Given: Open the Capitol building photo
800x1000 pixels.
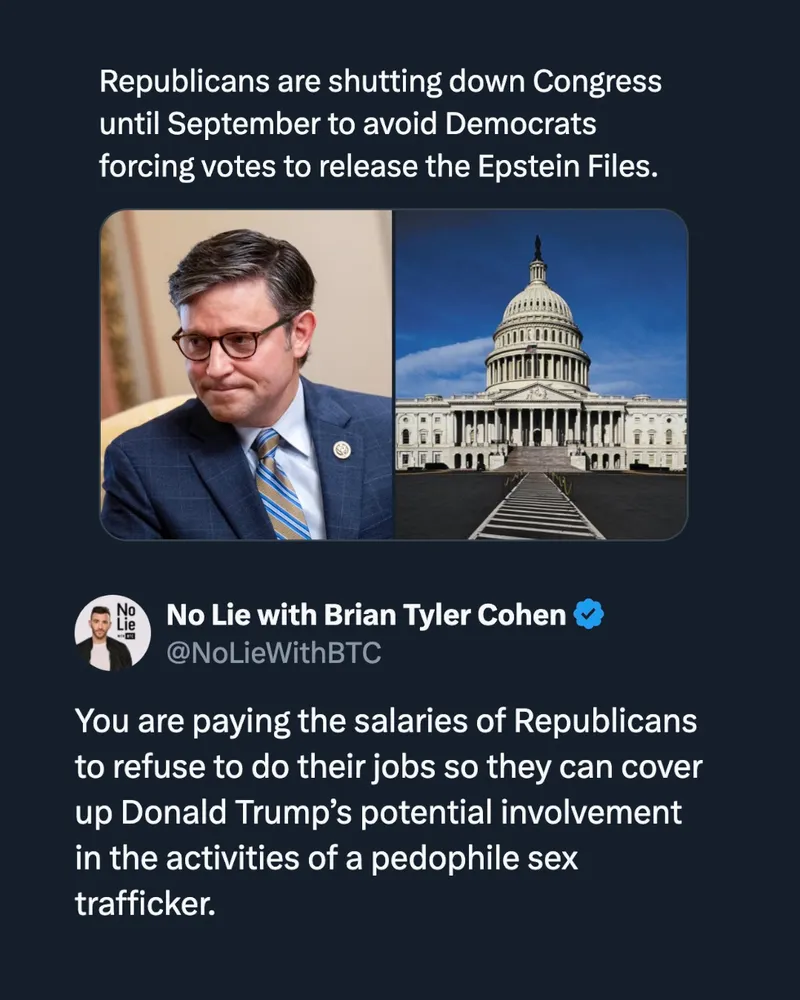Looking at the screenshot, I should [x=542, y=375].
